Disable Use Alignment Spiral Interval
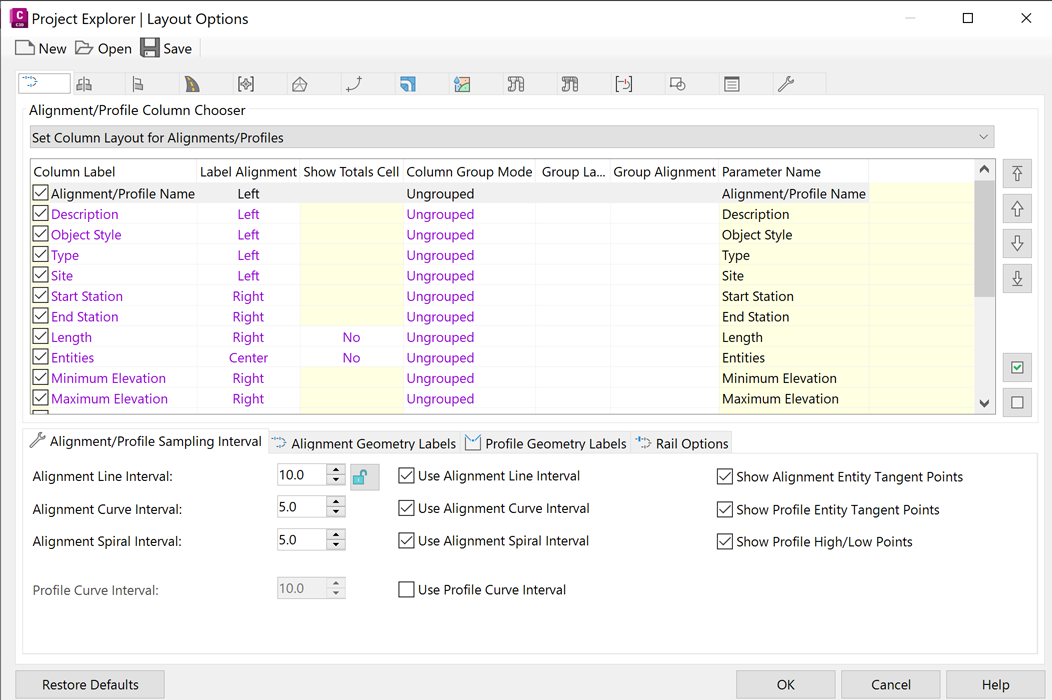The height and width of the screenshot is (700, 1052). (x=406, y=540)
